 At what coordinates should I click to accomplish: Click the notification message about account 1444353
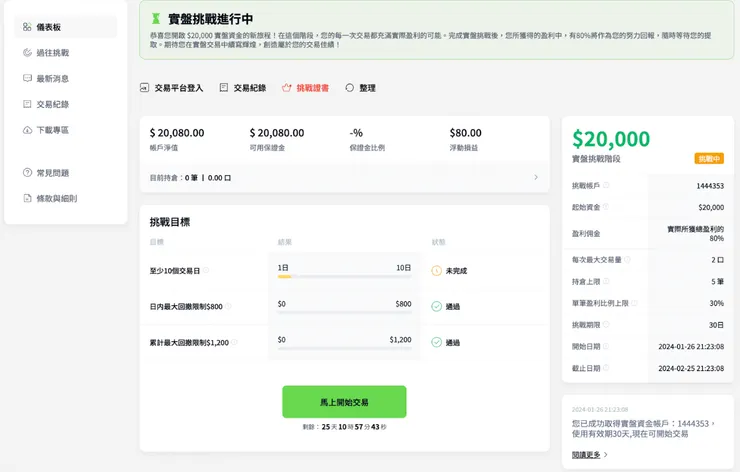click(643, 429)
